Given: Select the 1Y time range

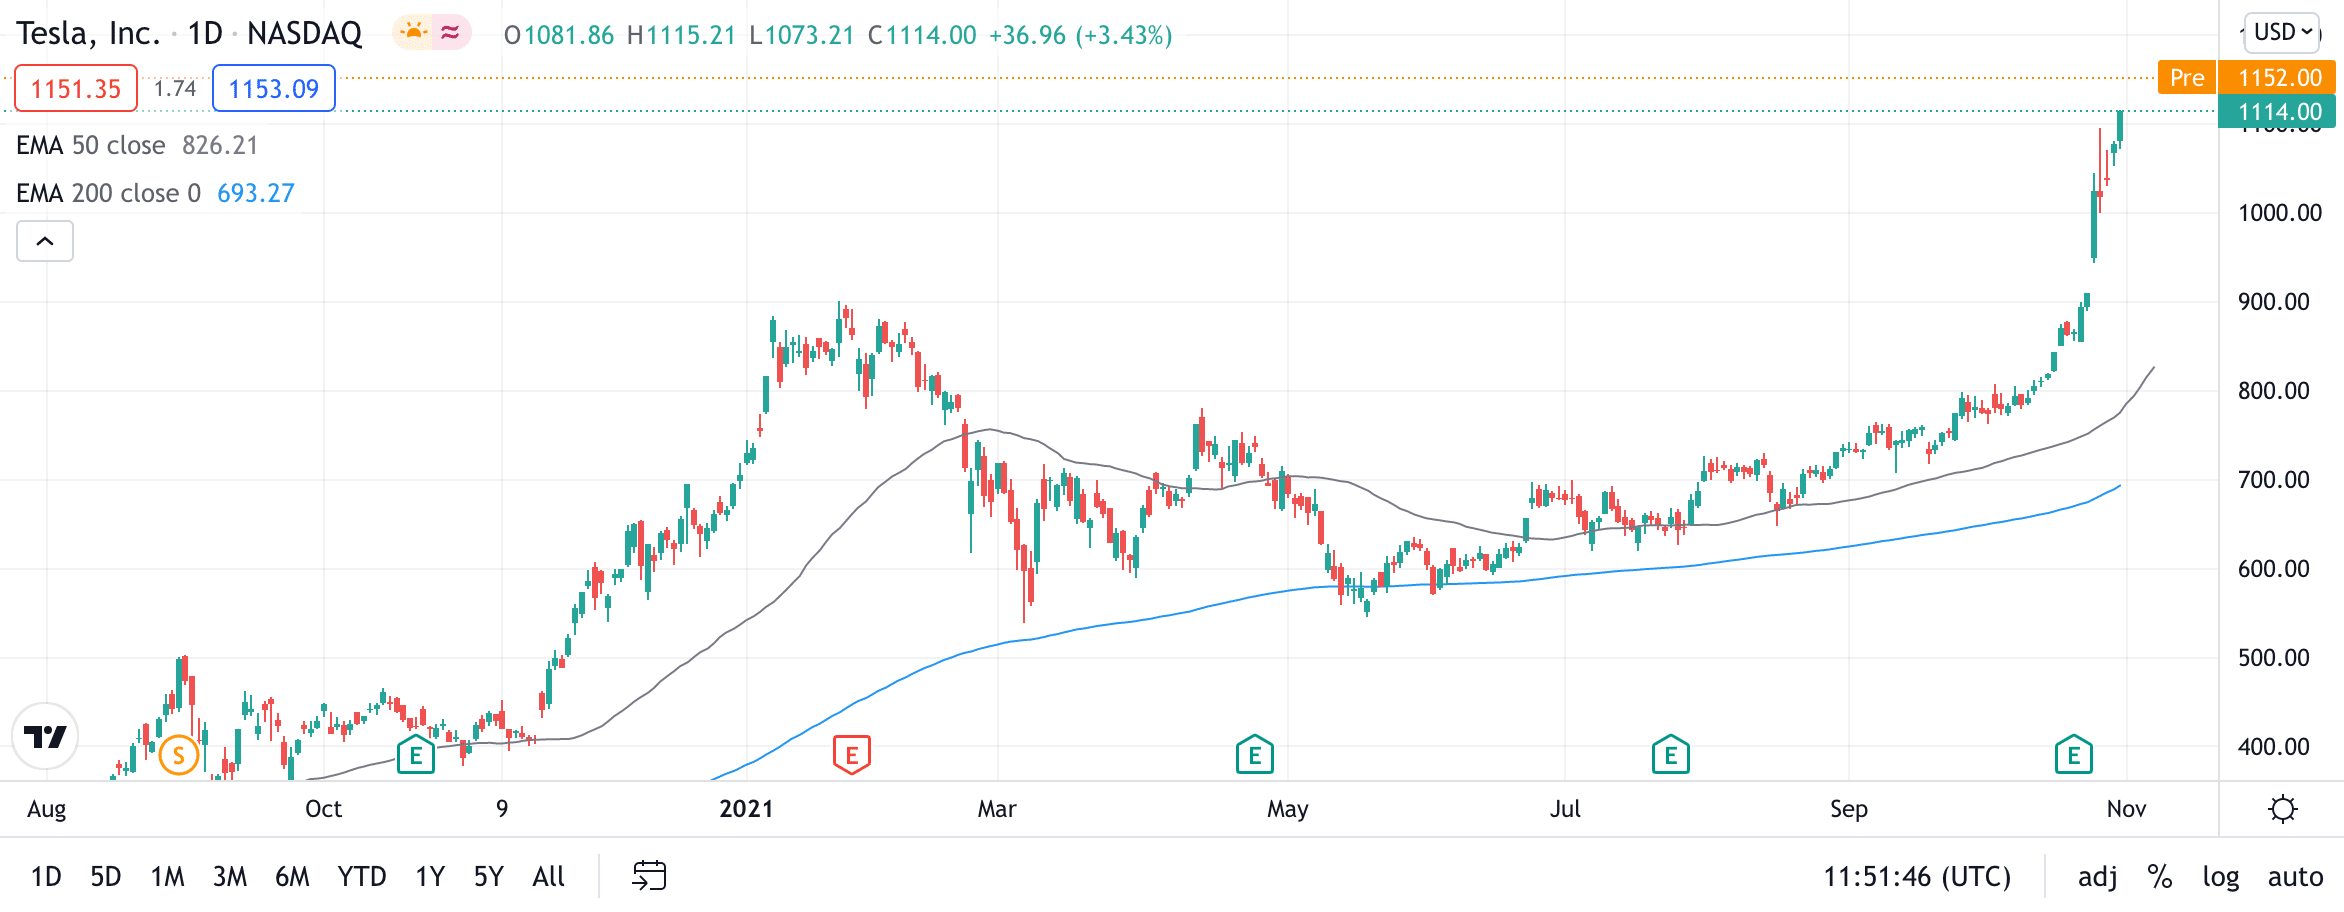Looking at the screenshot, I should tap(430, 877).
